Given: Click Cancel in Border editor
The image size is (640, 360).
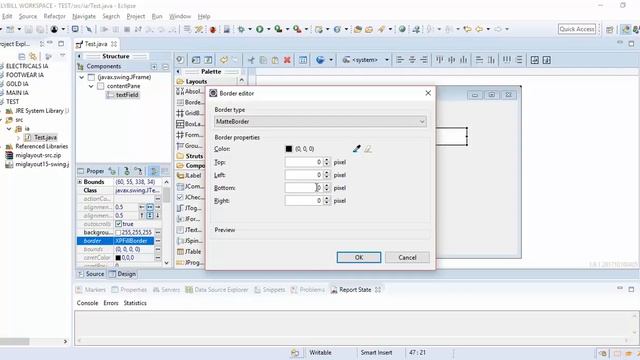Looking at the screenshot, I should point(407,258).
